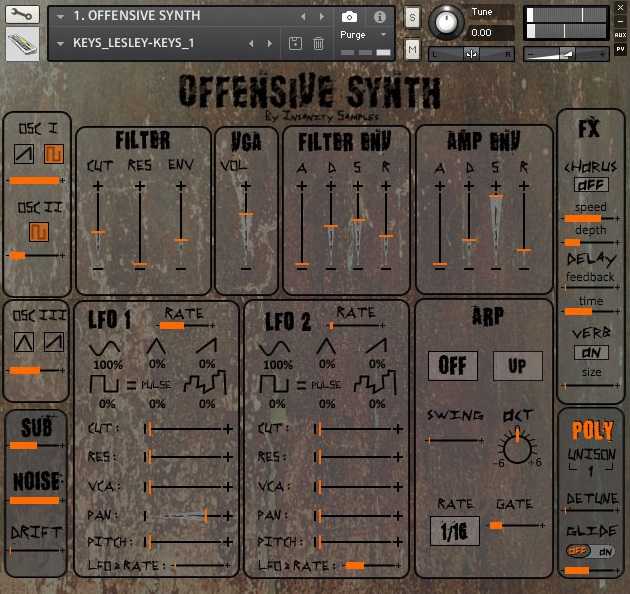Select the previous snapshot arrow
Image resolution: width=630 pixels, height=594 pixels.
(x=251, y=43)
